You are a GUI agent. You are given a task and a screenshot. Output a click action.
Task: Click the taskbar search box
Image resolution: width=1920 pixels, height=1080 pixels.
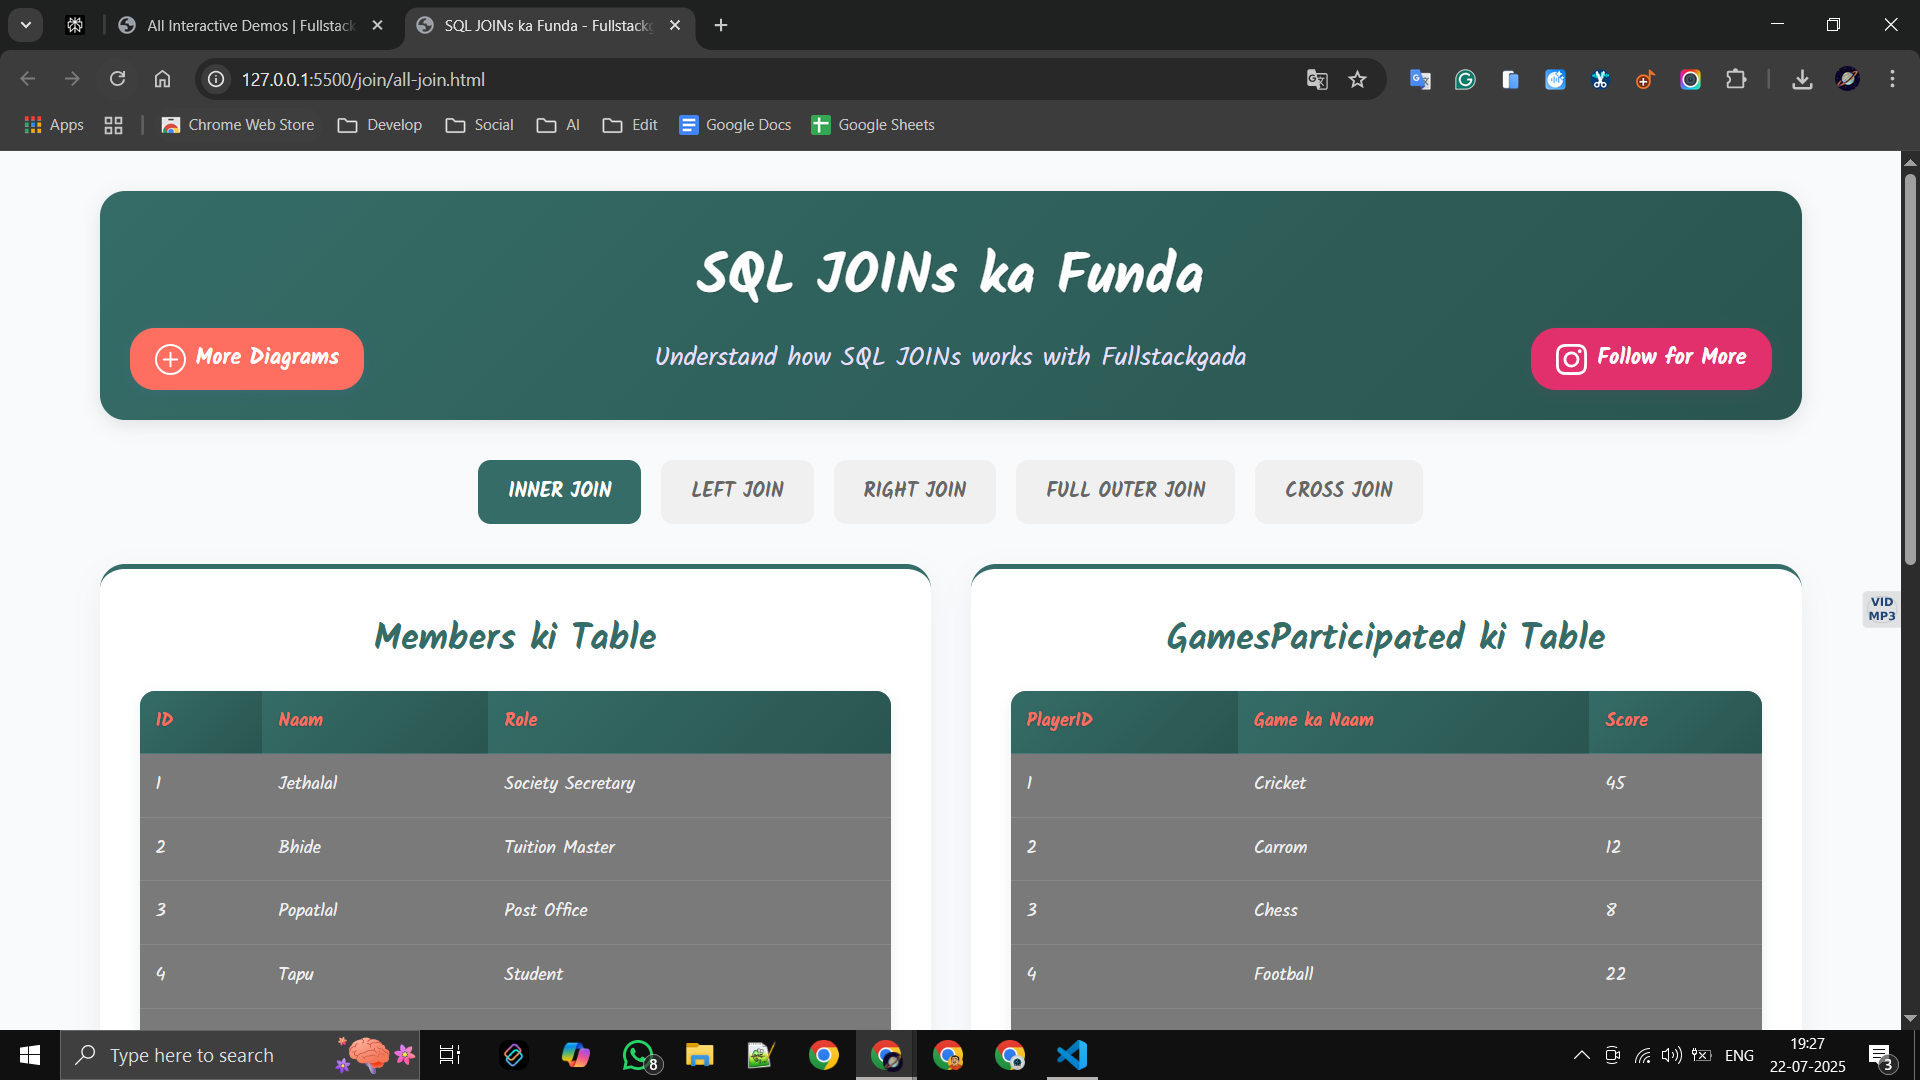click(240, 1055)
